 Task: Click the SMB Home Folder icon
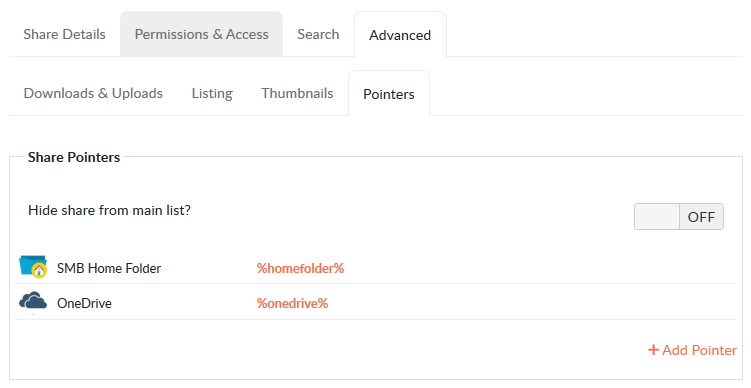click(33, 266)
